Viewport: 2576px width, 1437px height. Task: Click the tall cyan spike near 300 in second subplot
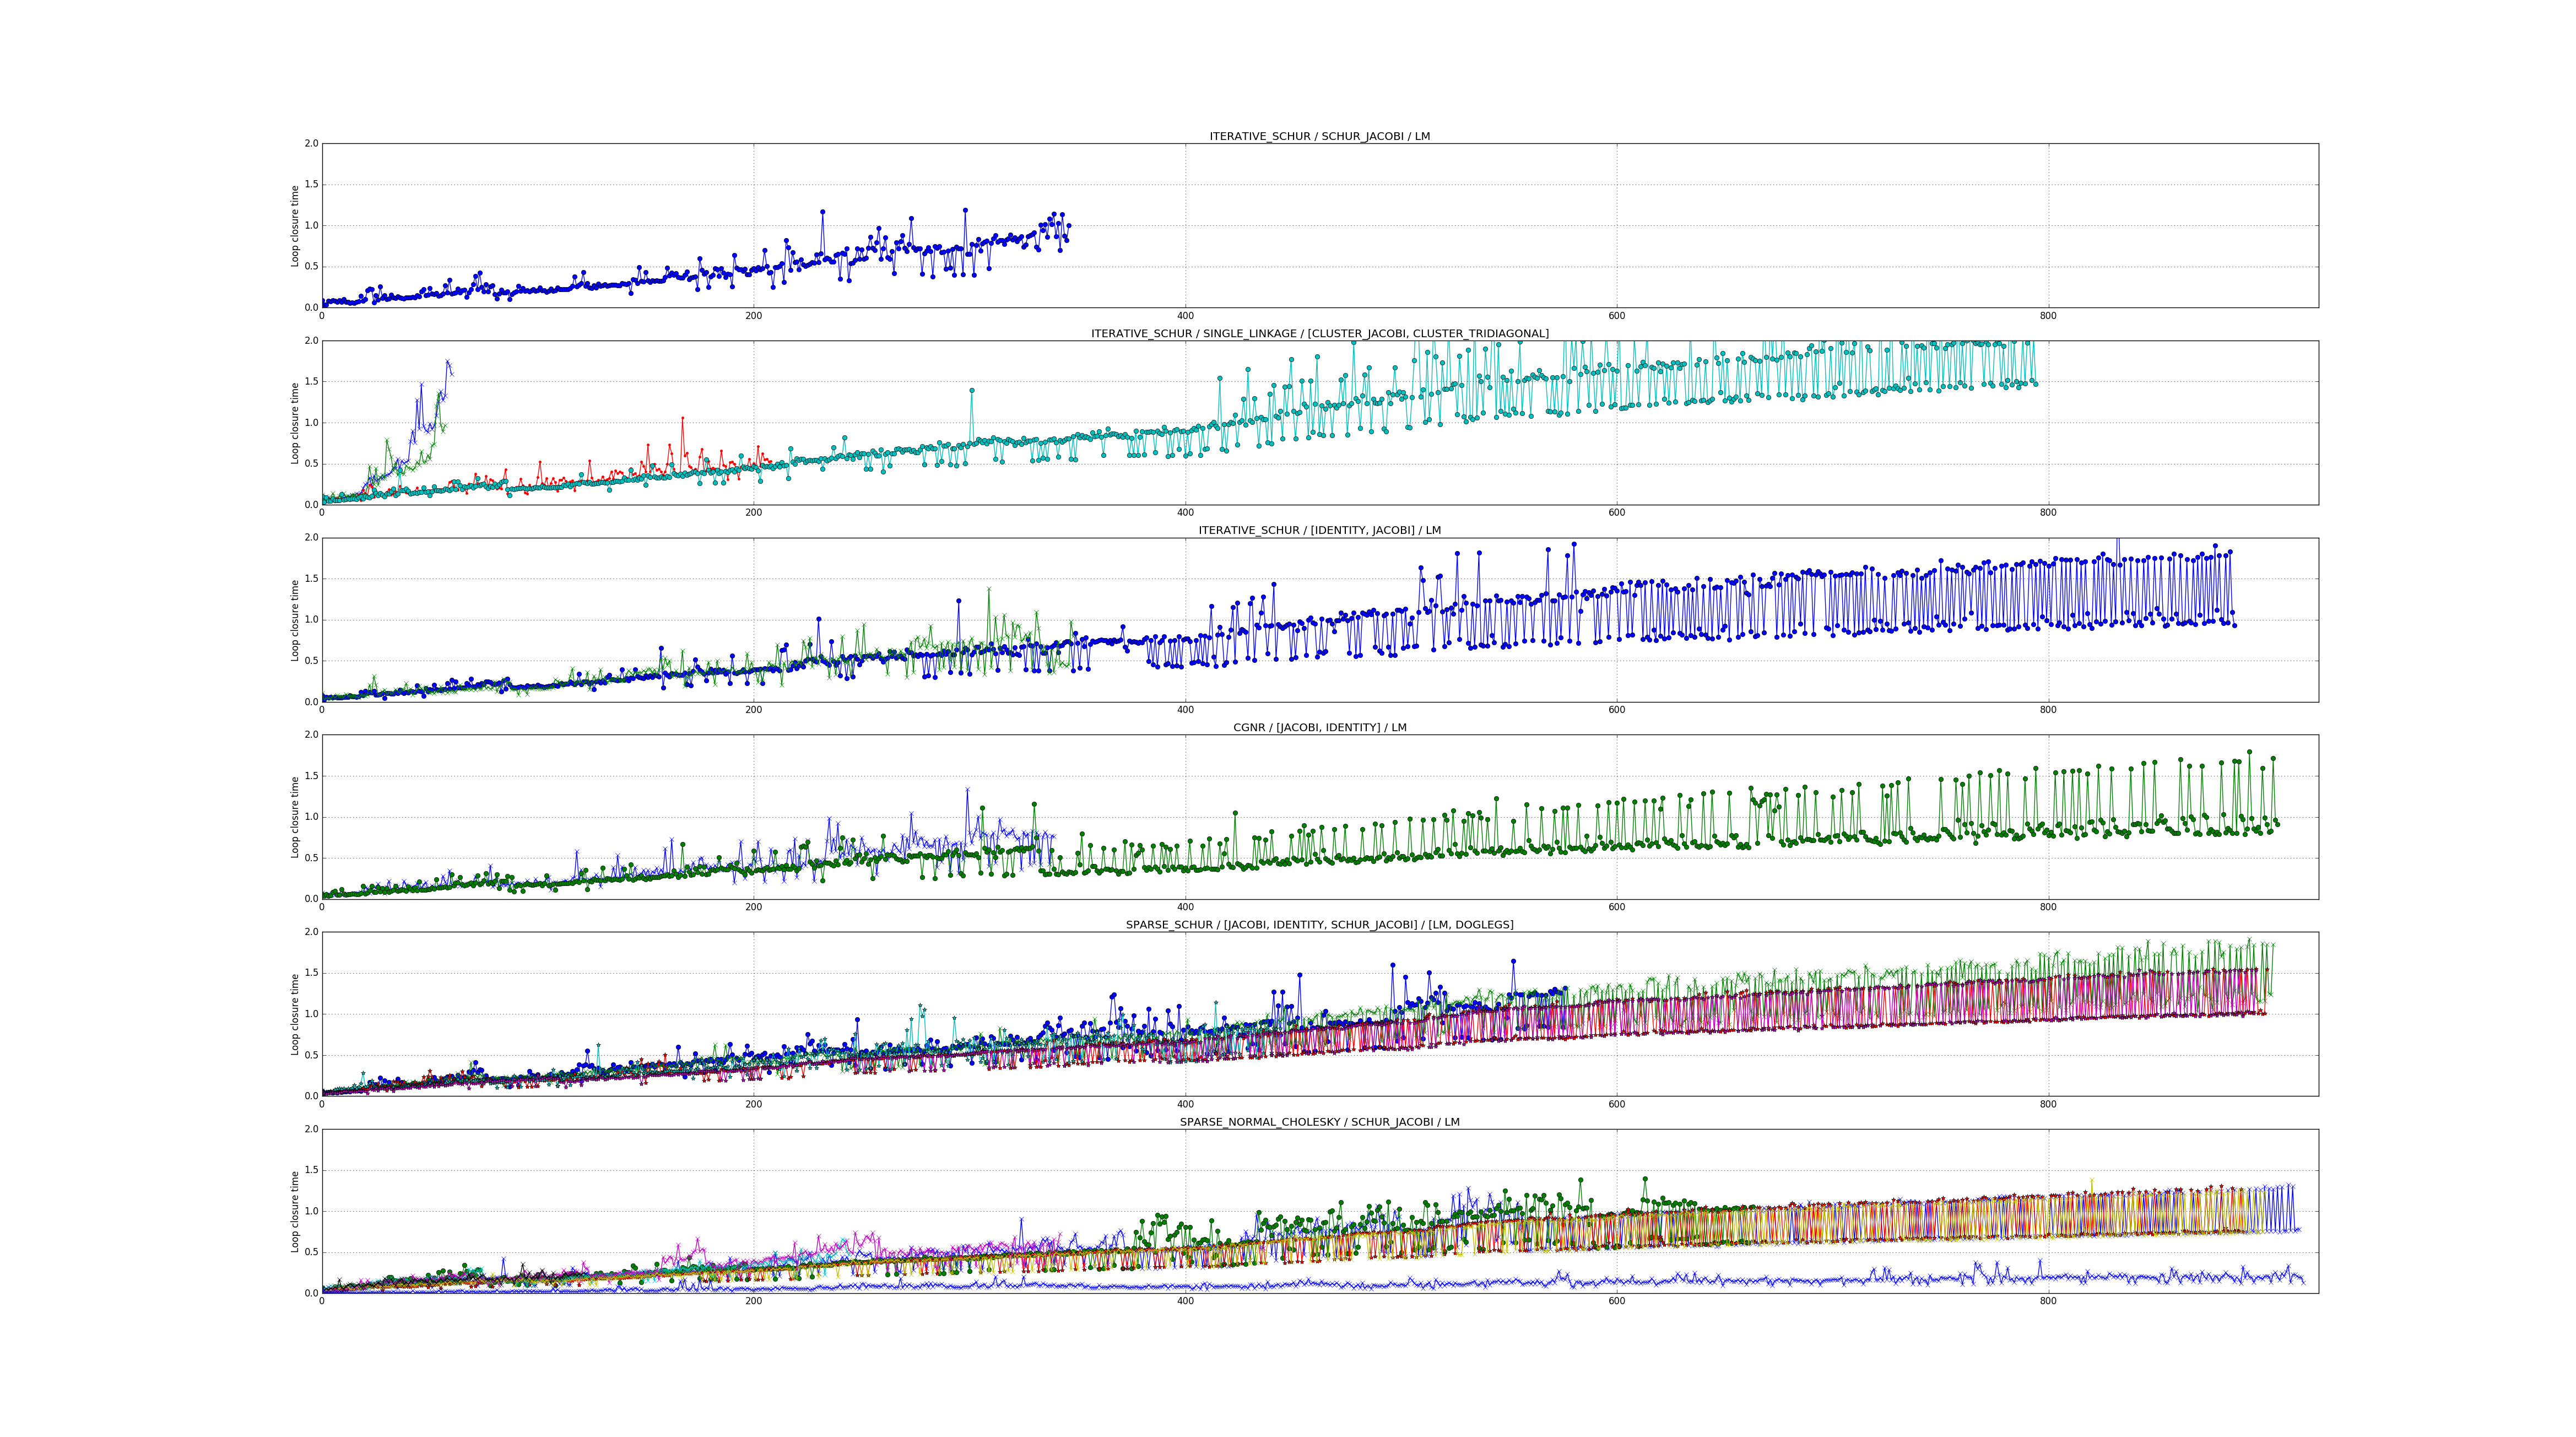971,391
